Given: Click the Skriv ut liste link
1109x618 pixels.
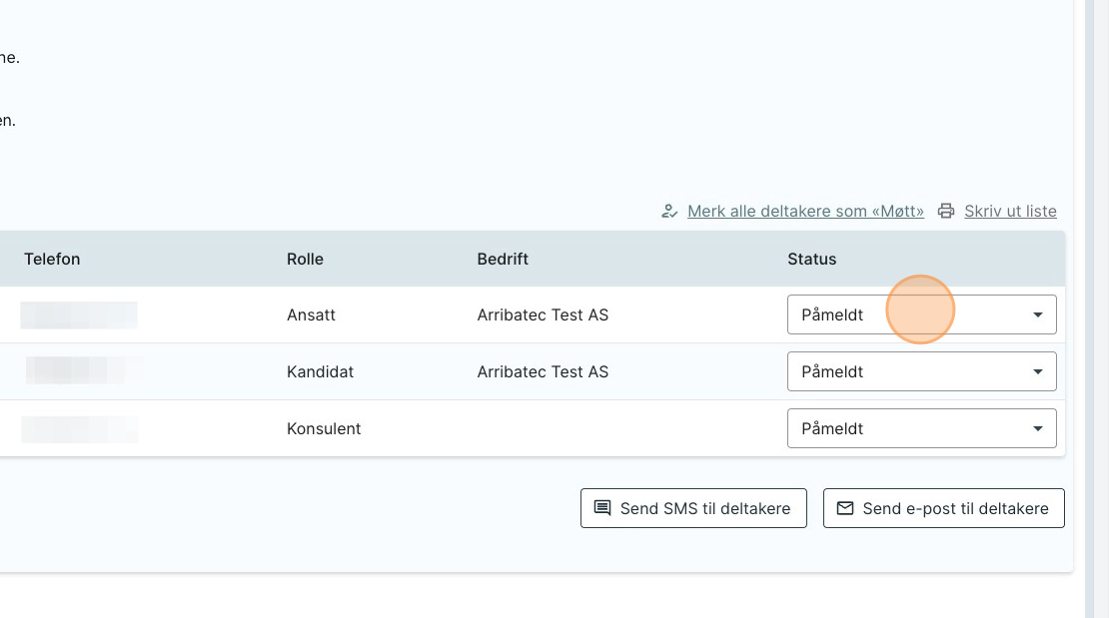Looking at the screenshot, I should coord(1010,211).
